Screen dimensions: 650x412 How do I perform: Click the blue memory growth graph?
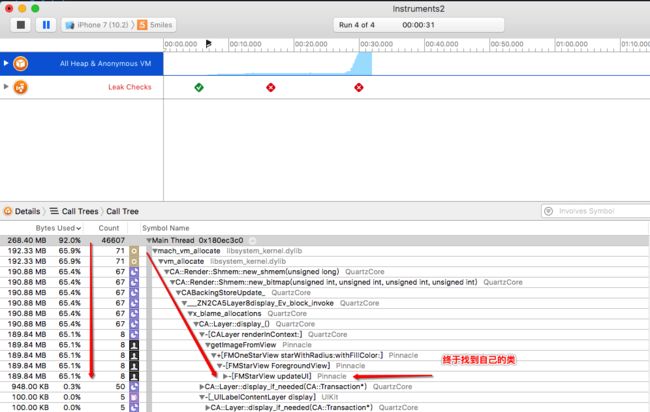point(362,63)
